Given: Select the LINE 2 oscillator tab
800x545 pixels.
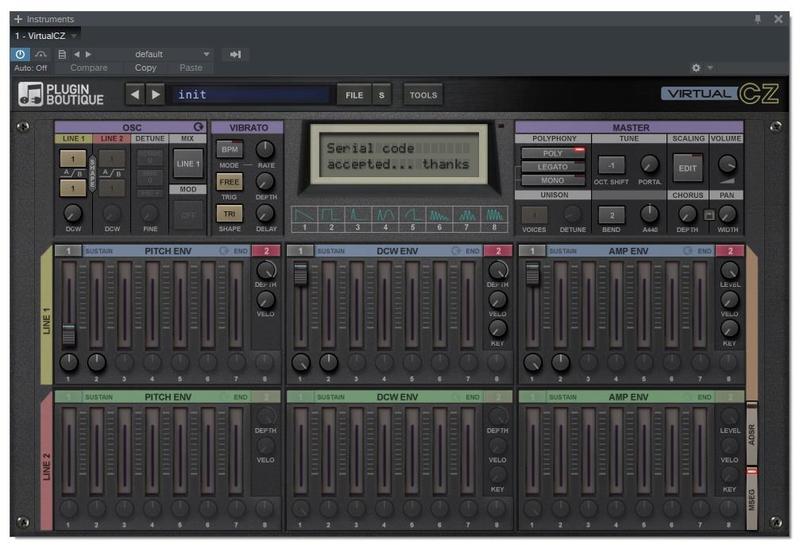Looking at the screenshot, I should tap(111, 138).
